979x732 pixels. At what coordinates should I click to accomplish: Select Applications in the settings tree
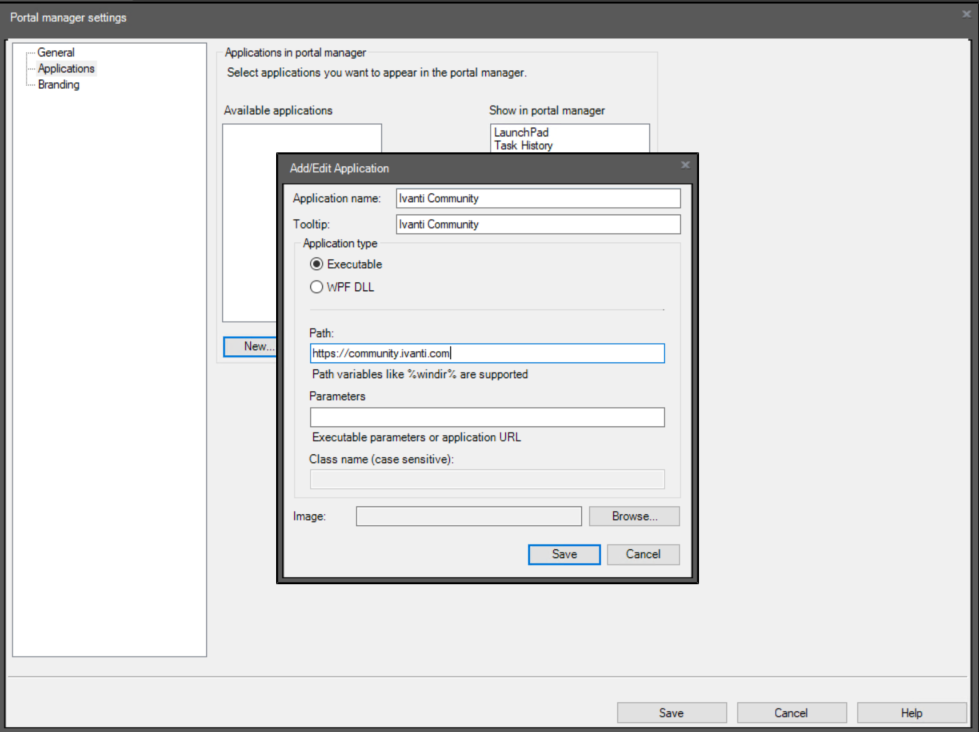65,68
